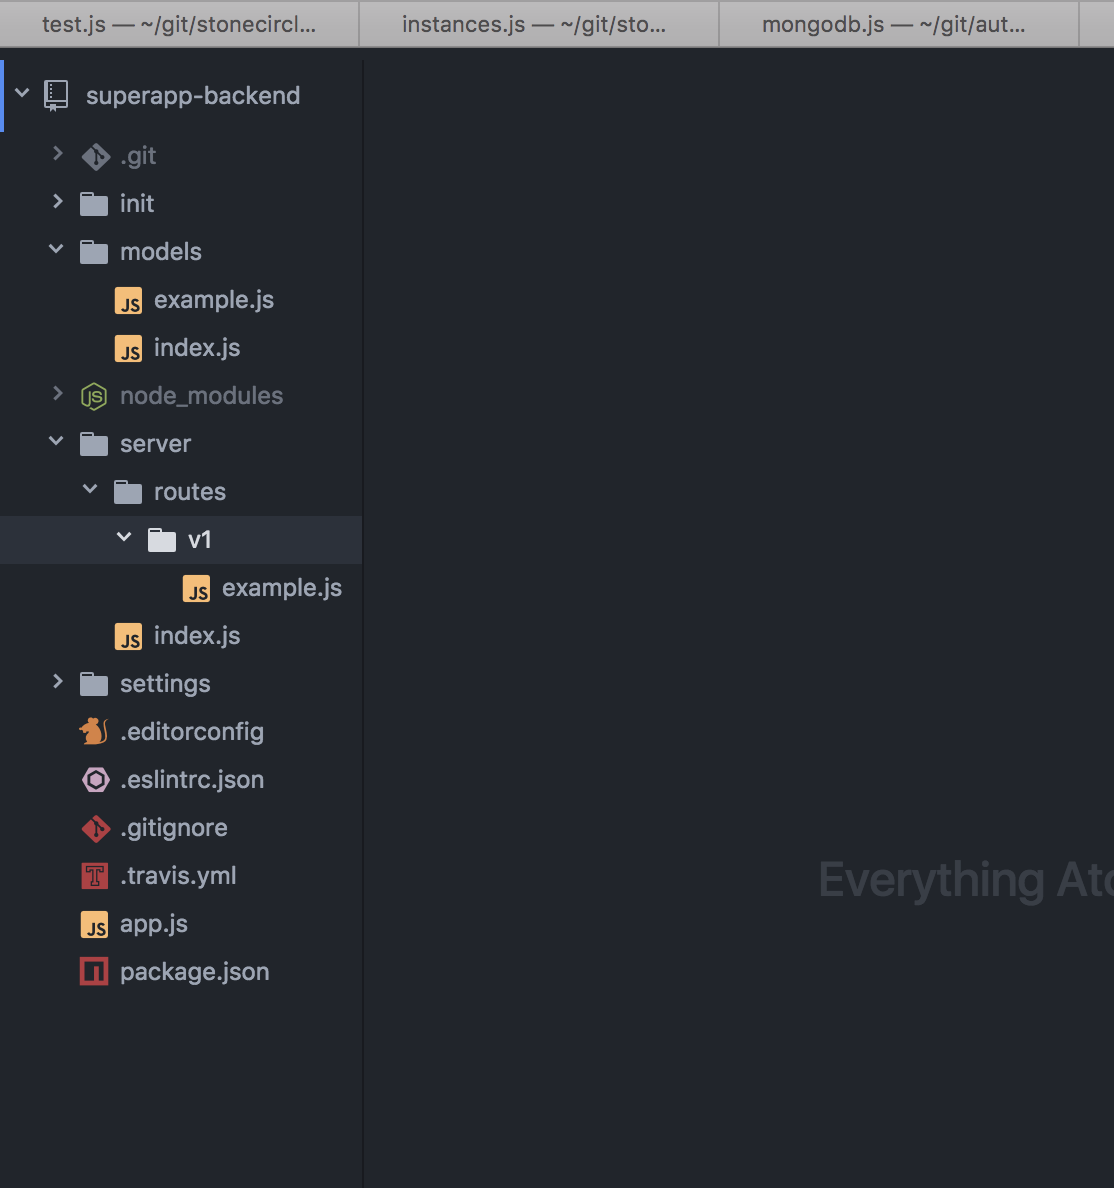Open index.js in the models folder

point(197,348)
